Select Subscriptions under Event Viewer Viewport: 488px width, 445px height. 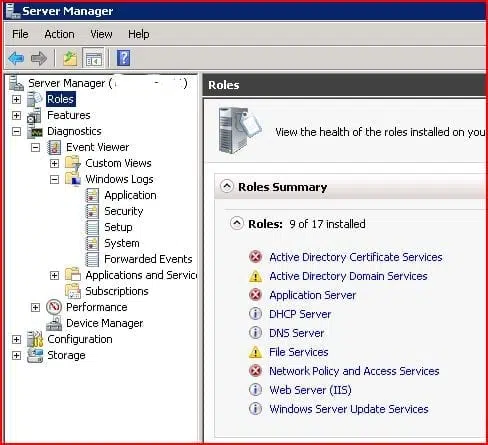pos(117,291)
